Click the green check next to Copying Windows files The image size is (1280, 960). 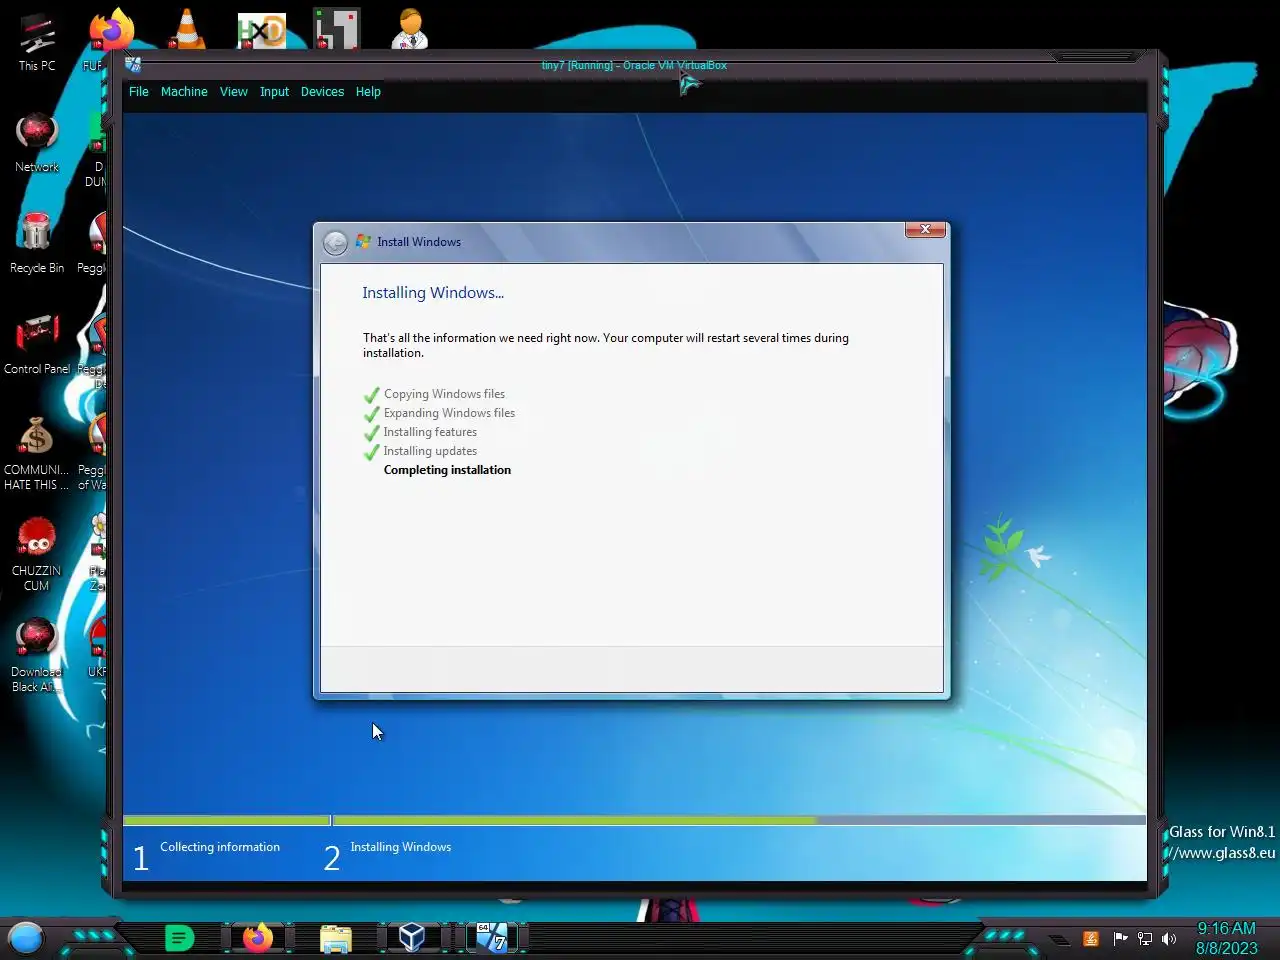coord(371,395)
